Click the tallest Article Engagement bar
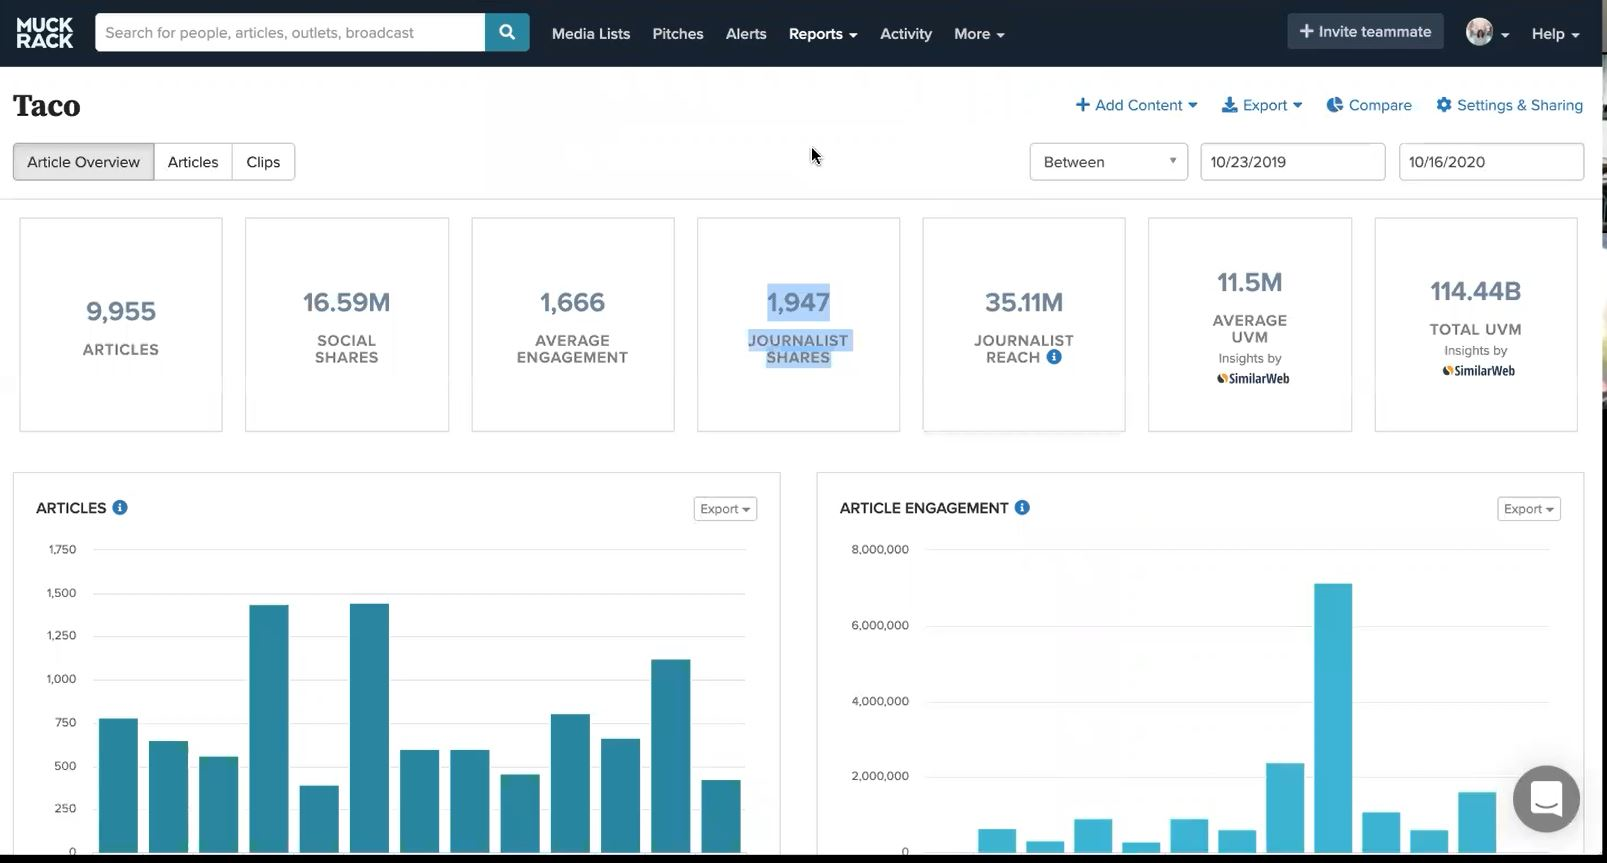The height and width of the screenshot is (863, 1607). coord(1333,717)
